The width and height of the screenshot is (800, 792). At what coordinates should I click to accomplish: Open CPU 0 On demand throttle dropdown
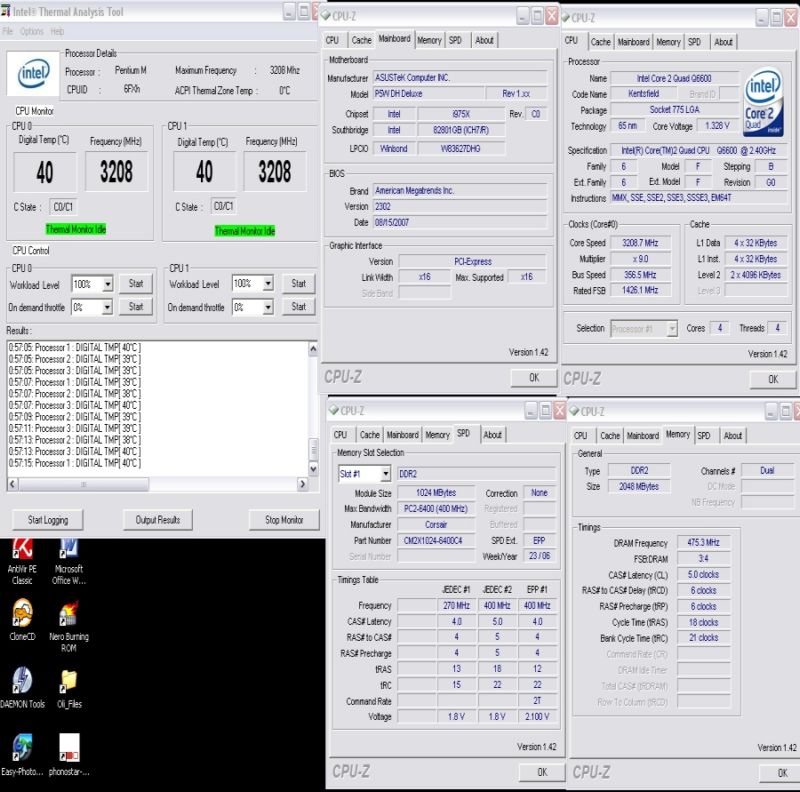[107, 307]
